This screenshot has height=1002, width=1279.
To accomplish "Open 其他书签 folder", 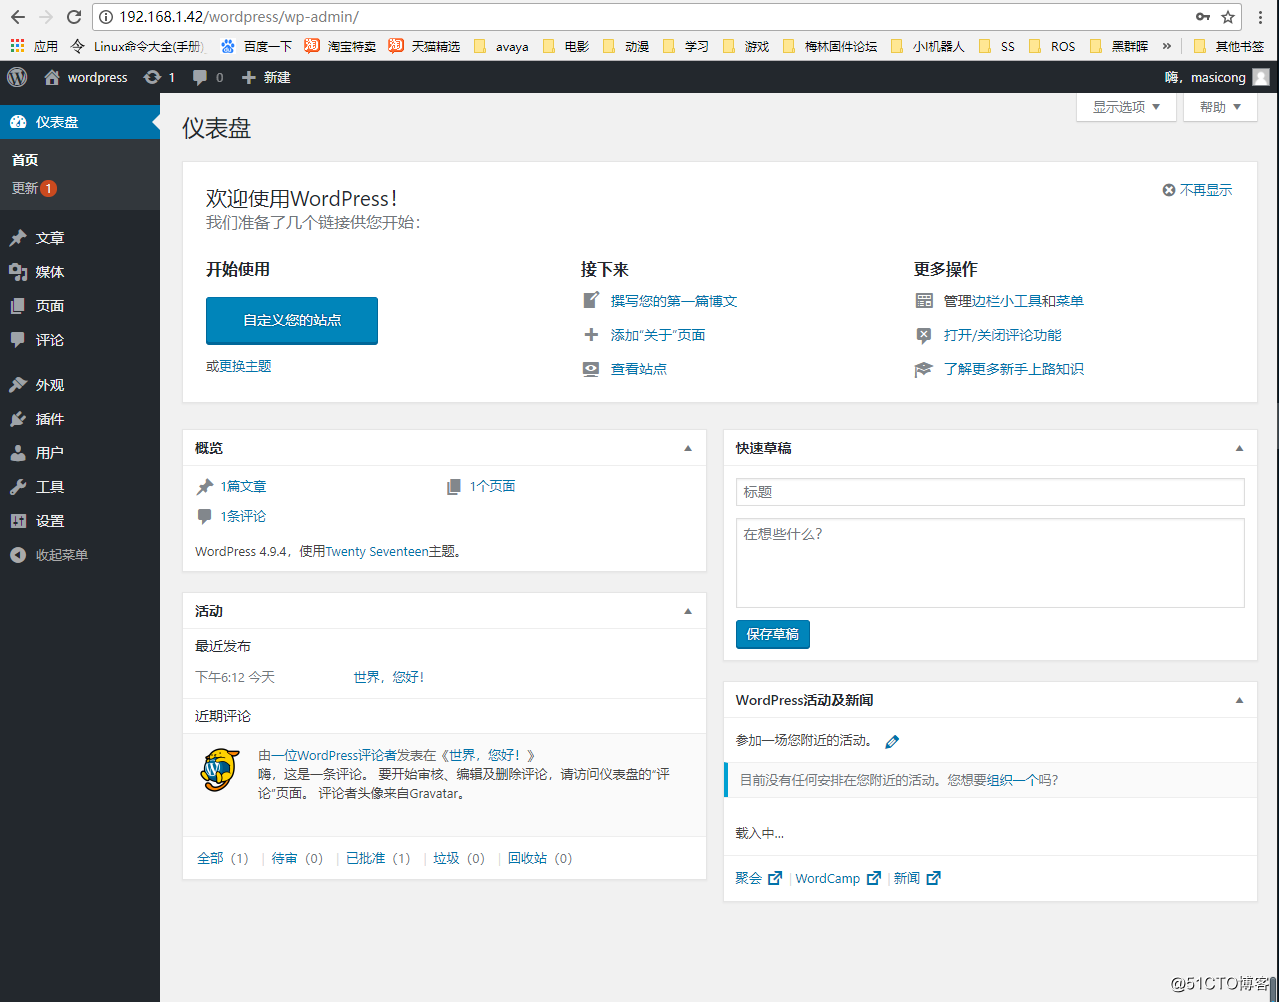I will pos(1229,46).
